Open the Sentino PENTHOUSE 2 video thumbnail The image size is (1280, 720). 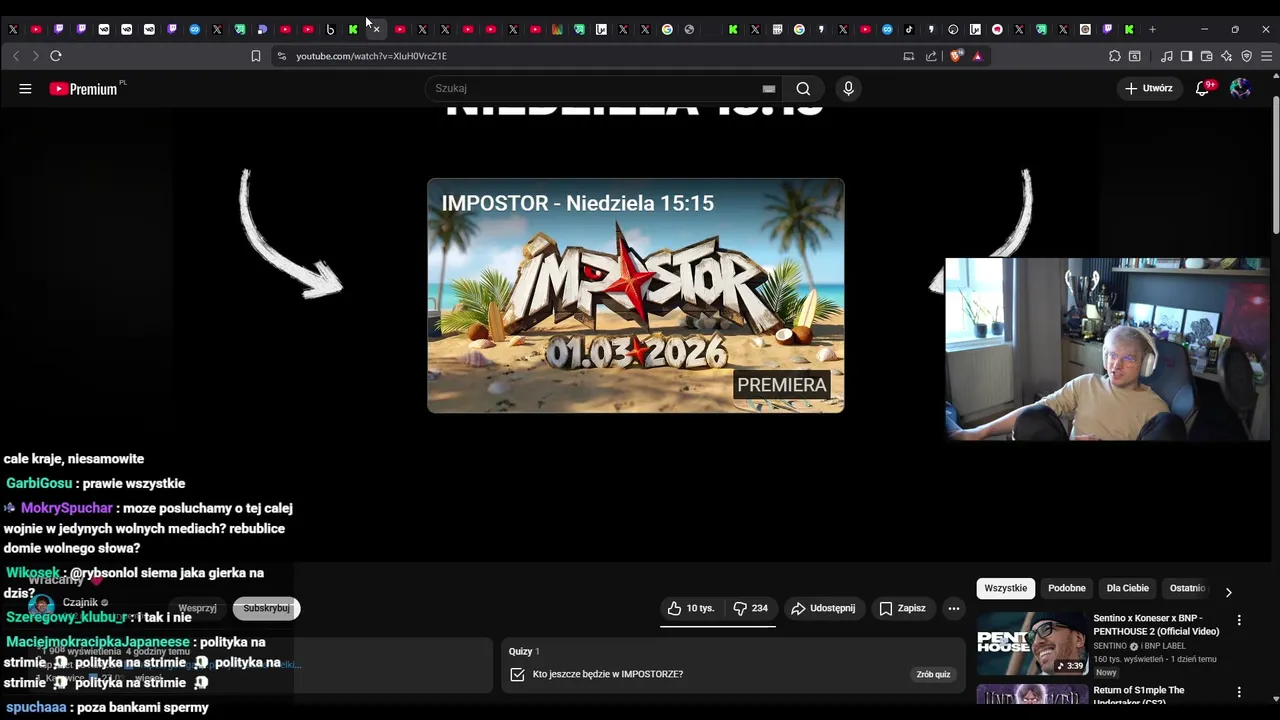pyautogui.click(x=1032, y=644)
